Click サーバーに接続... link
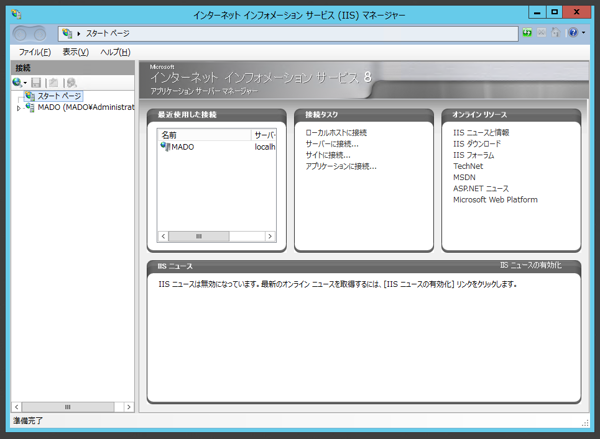600x439 pixels. click(x=332, y=144)
